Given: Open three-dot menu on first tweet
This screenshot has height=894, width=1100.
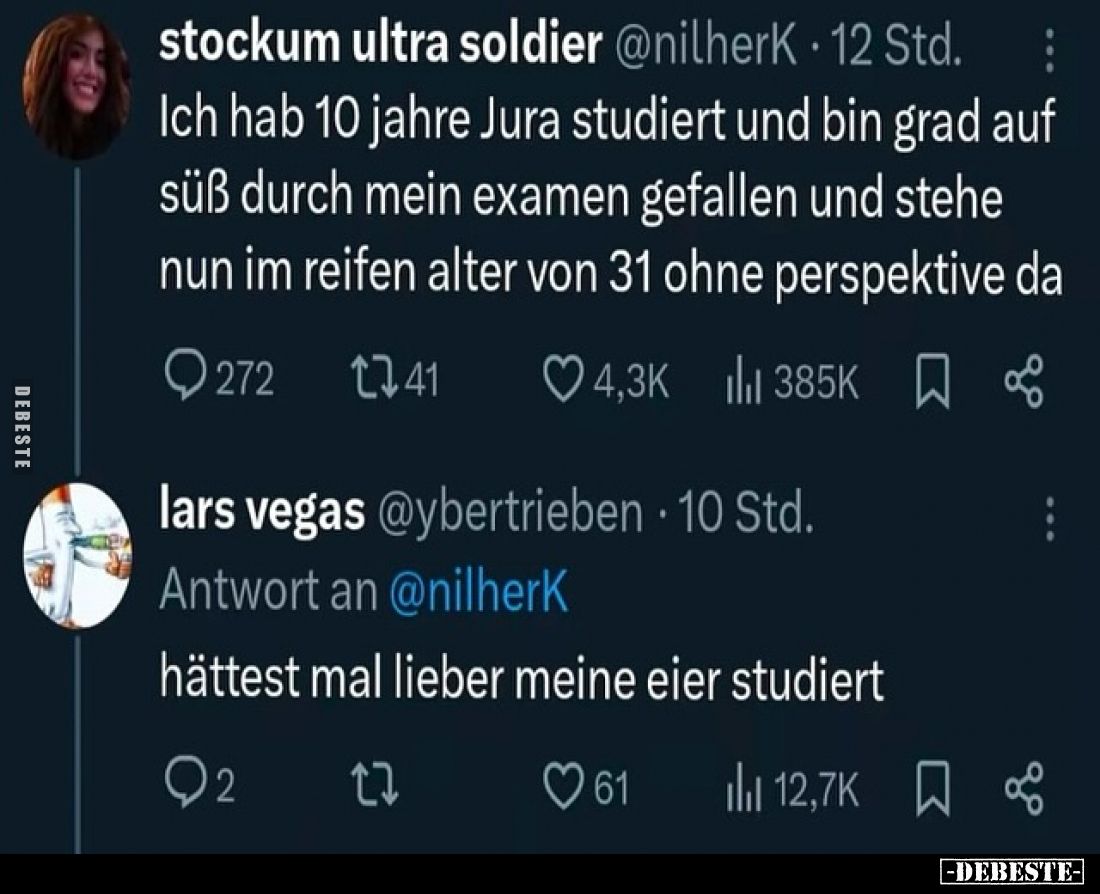Looking at the screenshot, I should [1049, 50].
